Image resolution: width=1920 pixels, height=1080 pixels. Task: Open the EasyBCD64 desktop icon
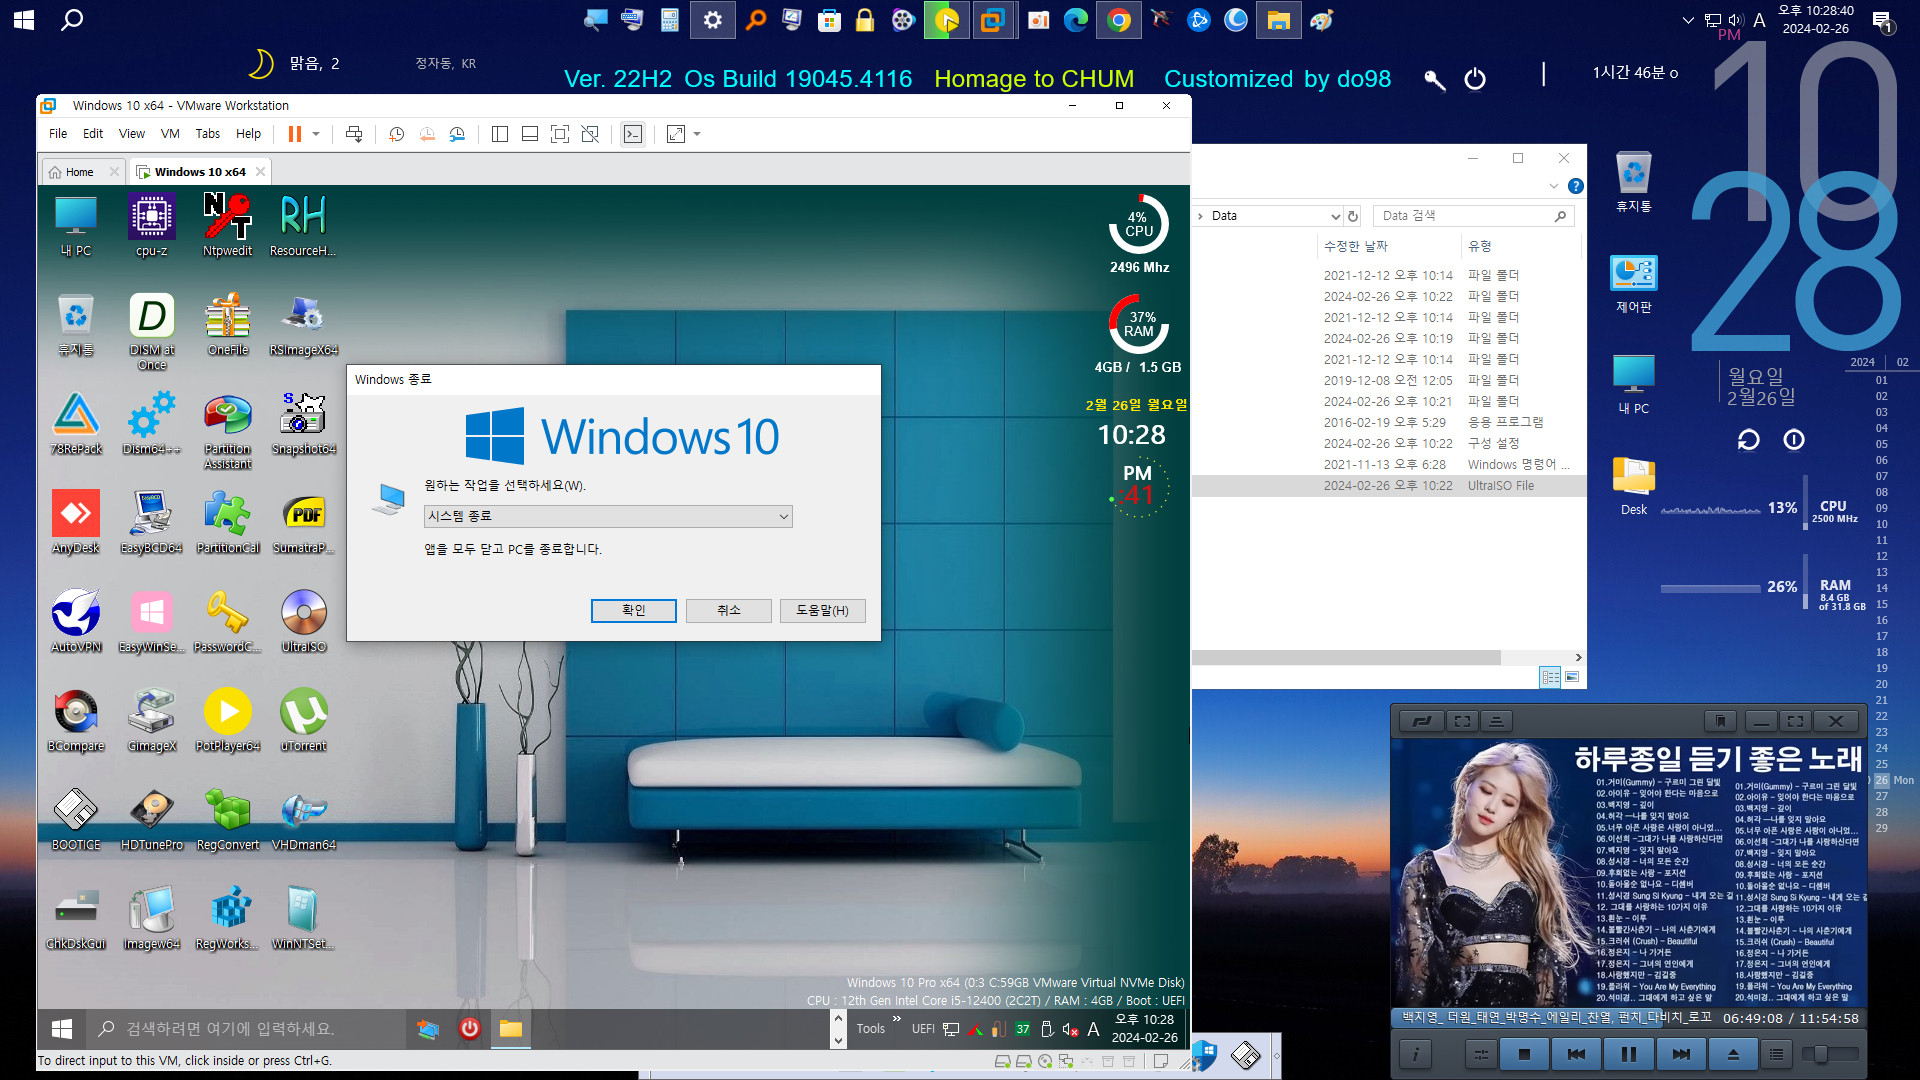(151, 522)
